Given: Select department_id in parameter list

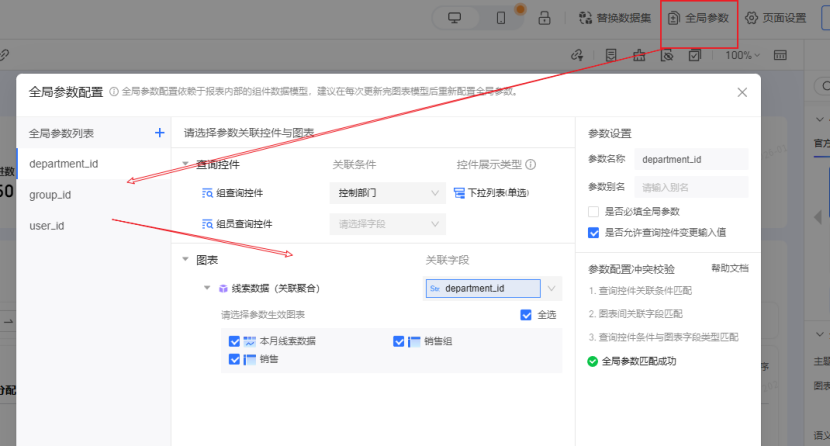Looking at the screenshot, I should 94,163.
